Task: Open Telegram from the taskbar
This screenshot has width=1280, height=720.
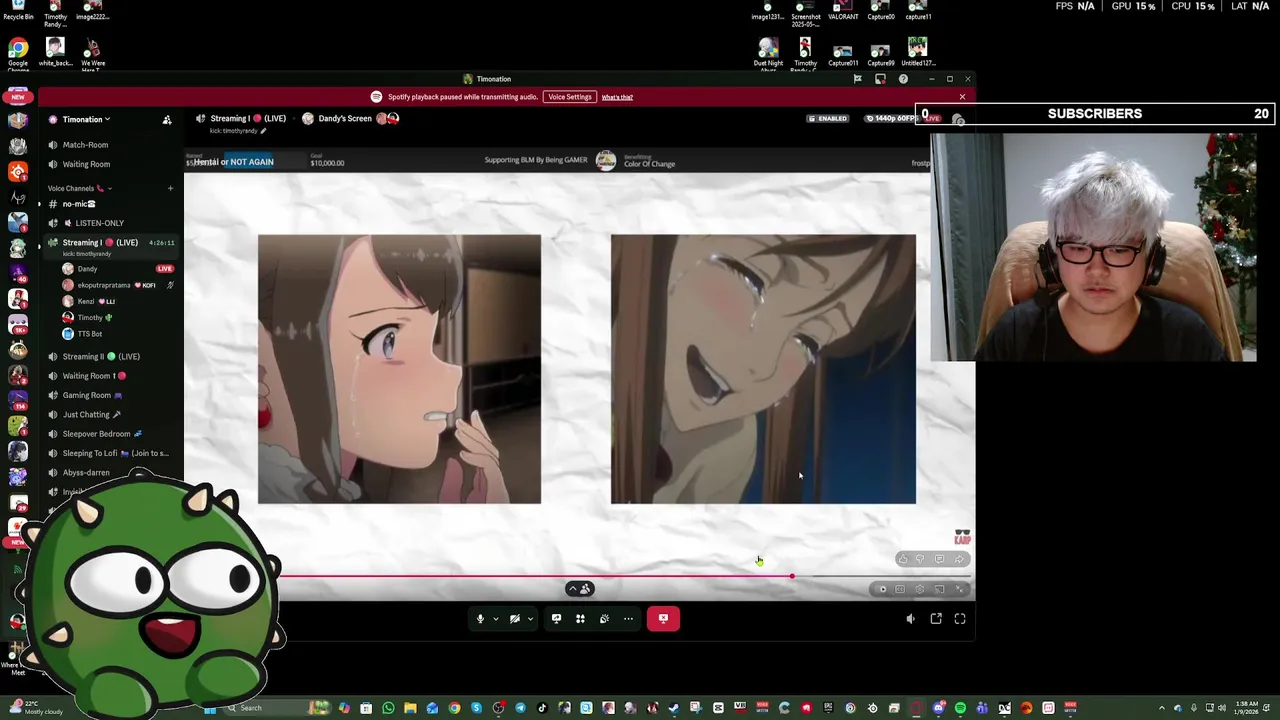Action: tap(521, 708)
